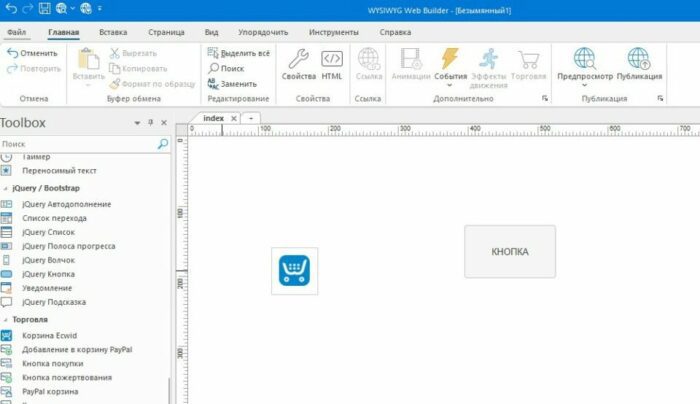Select Список перехода in Toolbox

pyautogui.click(x=54, y=218)
